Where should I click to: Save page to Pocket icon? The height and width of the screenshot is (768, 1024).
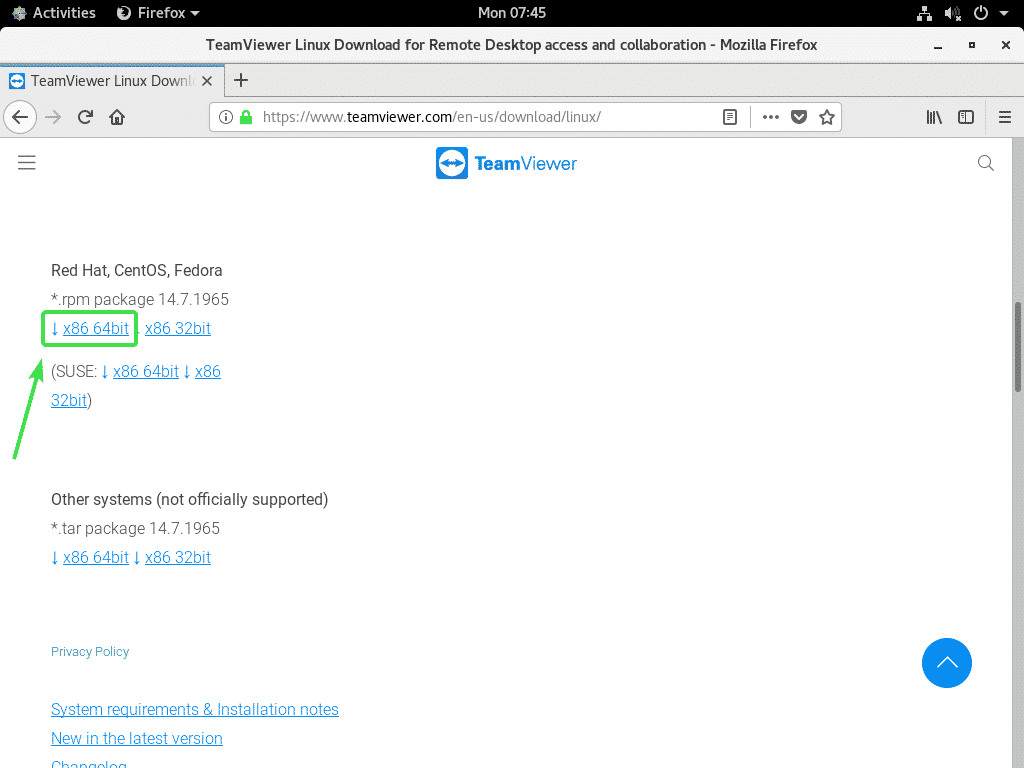point(799,117)
